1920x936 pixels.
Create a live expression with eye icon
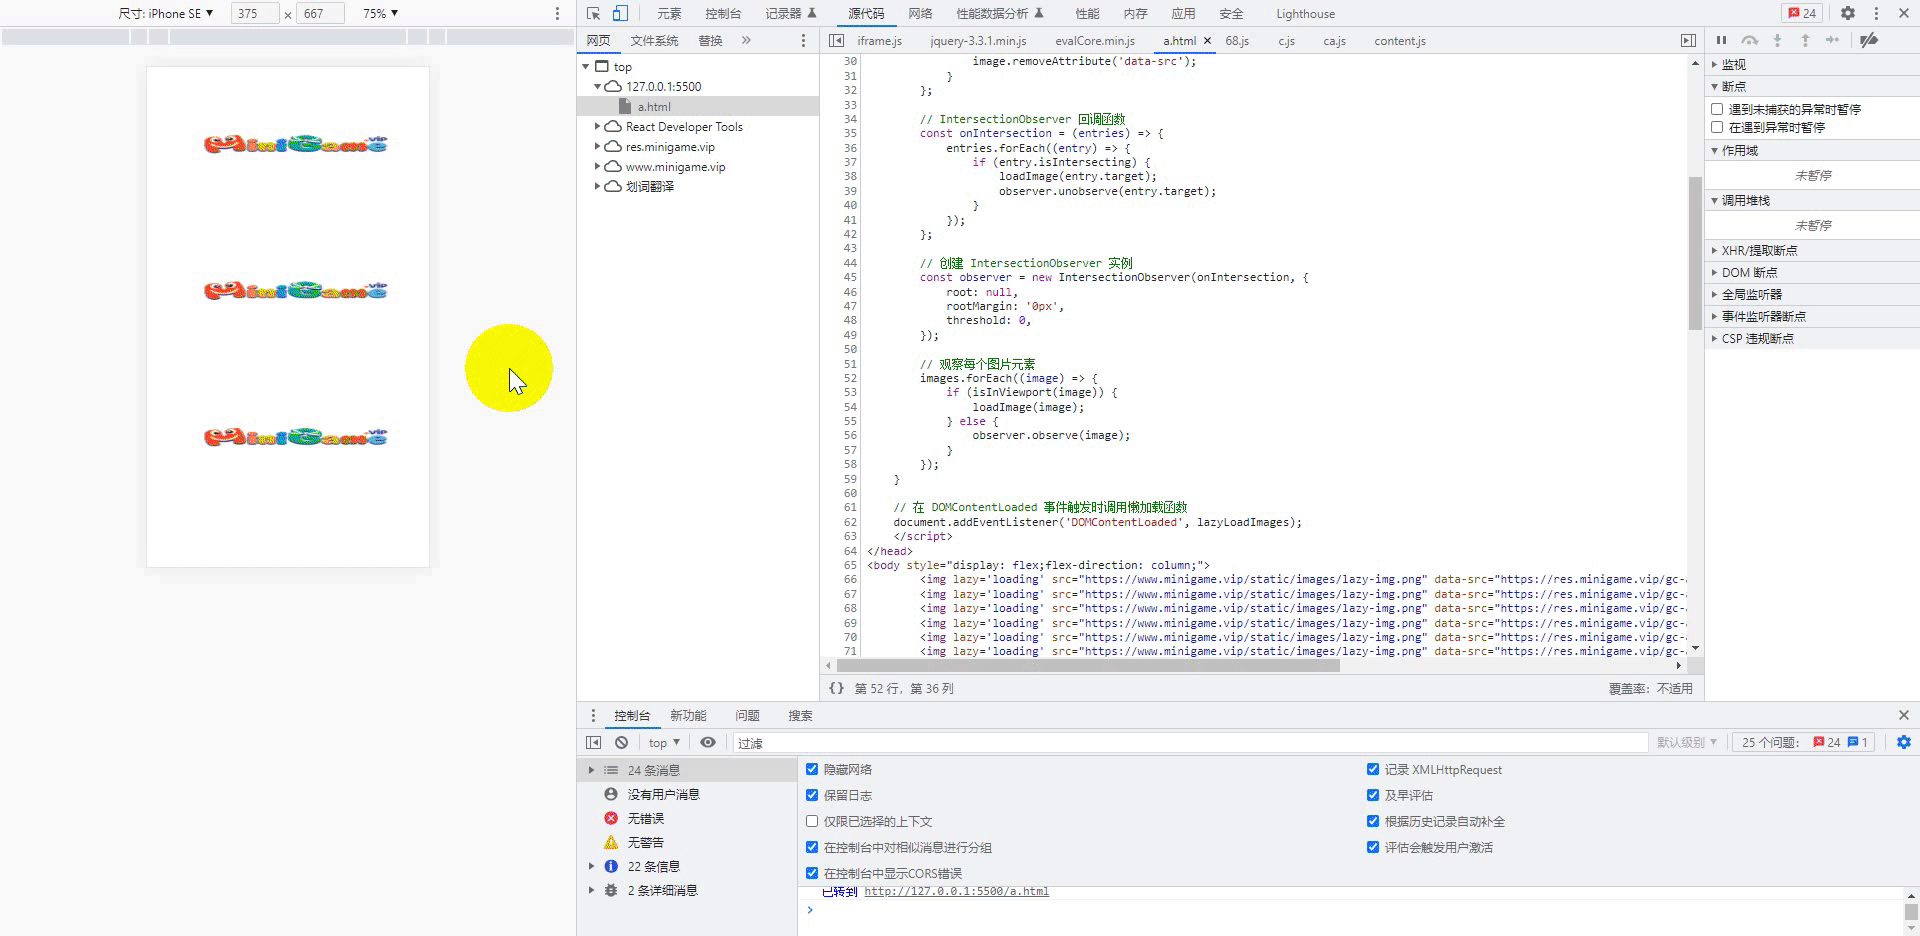[x=708, y=742]
